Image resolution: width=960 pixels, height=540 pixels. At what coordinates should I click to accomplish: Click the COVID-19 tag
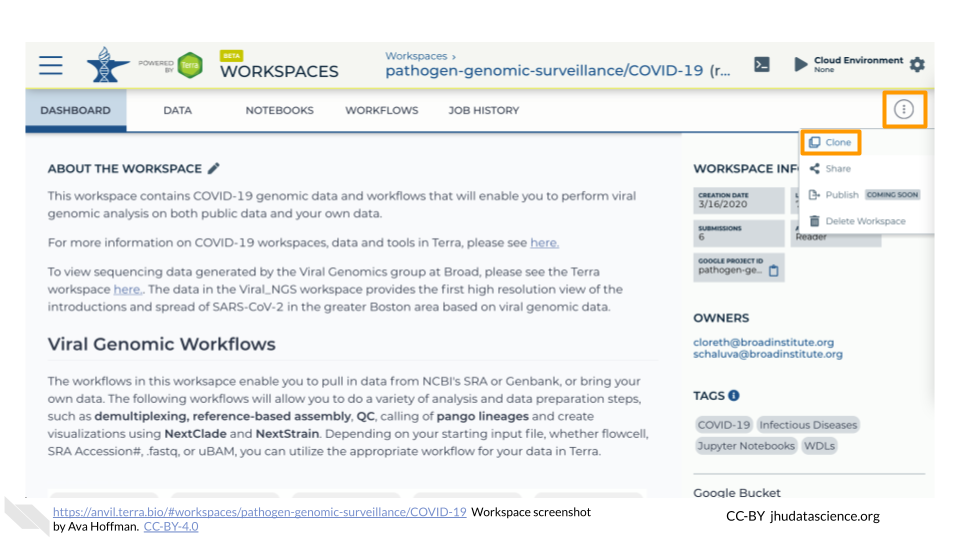tap(724, 425)
